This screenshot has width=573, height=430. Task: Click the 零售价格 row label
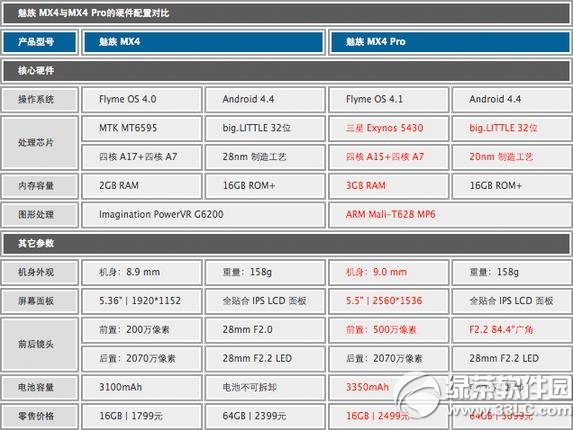[40, 416]
